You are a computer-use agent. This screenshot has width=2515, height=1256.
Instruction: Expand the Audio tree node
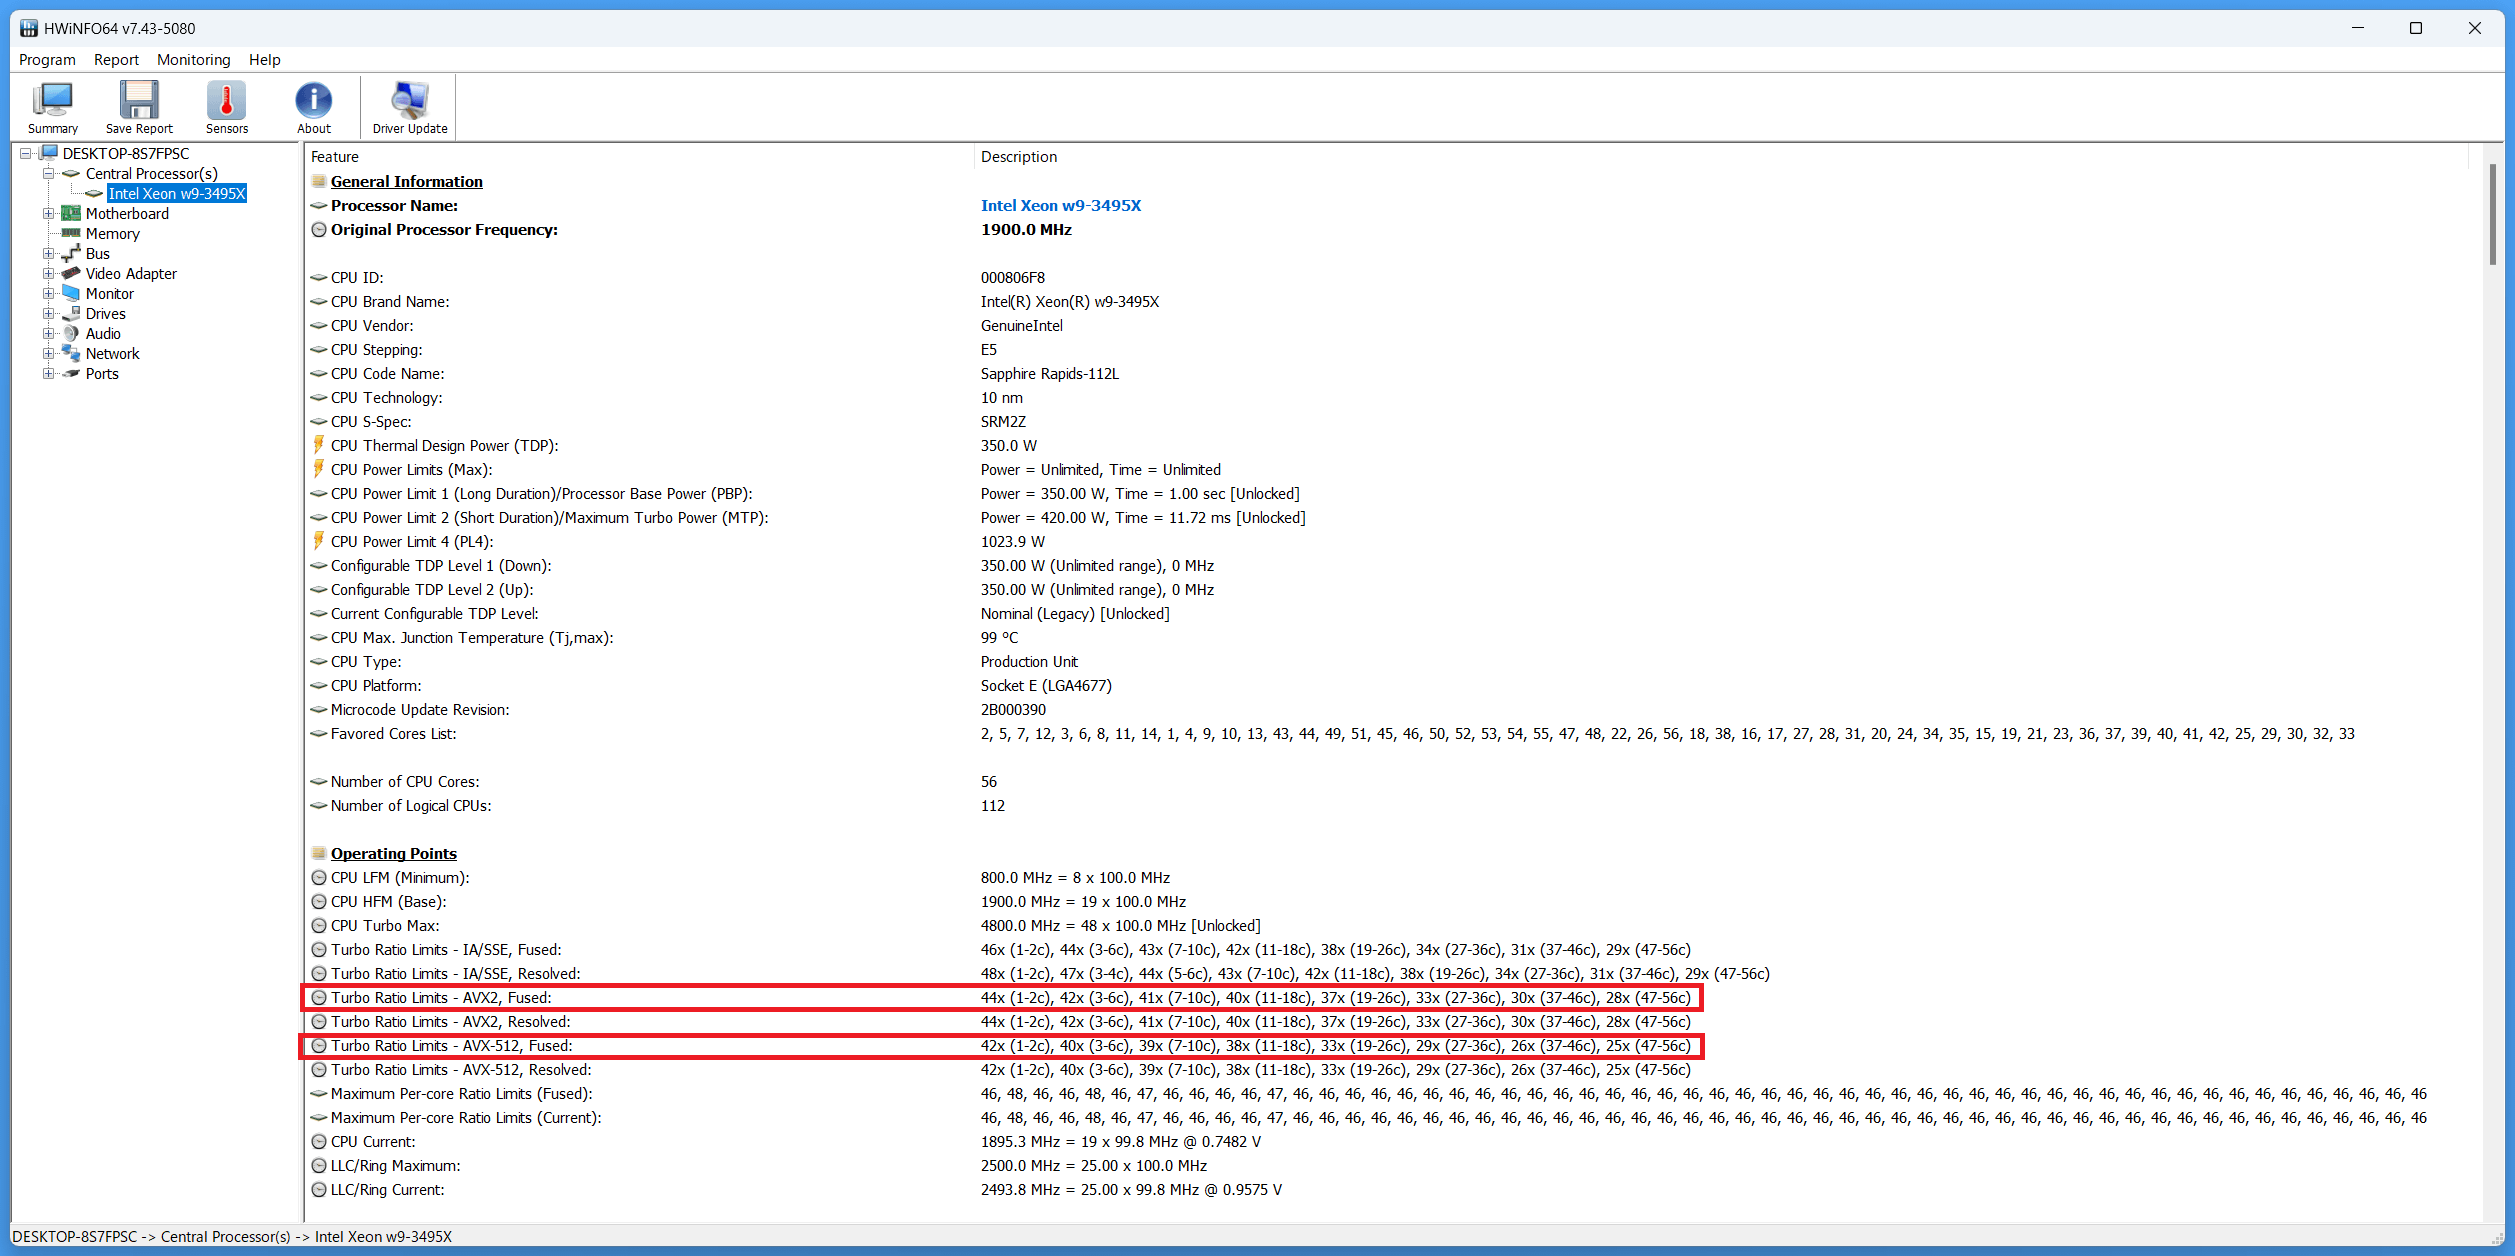click(48, 333)
